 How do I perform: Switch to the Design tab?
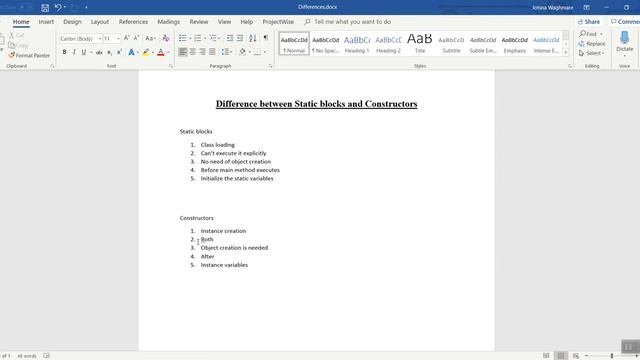tap(72, 22)
